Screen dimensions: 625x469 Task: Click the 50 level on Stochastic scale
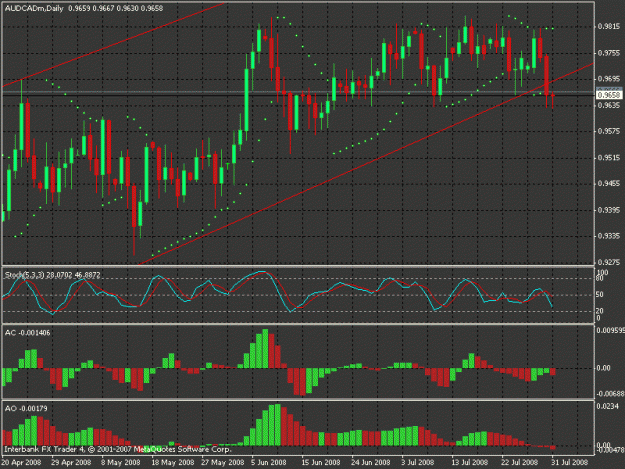point(599,295)
